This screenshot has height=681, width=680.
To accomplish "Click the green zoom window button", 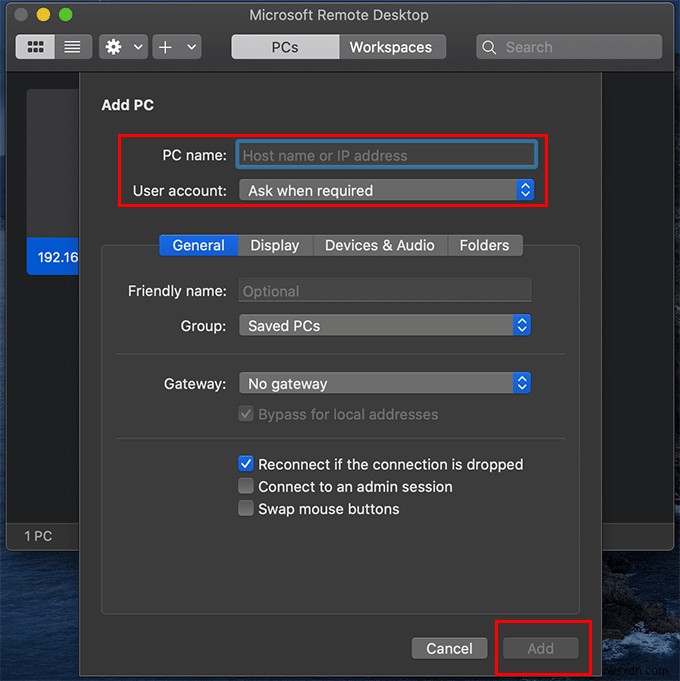I will 66,15.
